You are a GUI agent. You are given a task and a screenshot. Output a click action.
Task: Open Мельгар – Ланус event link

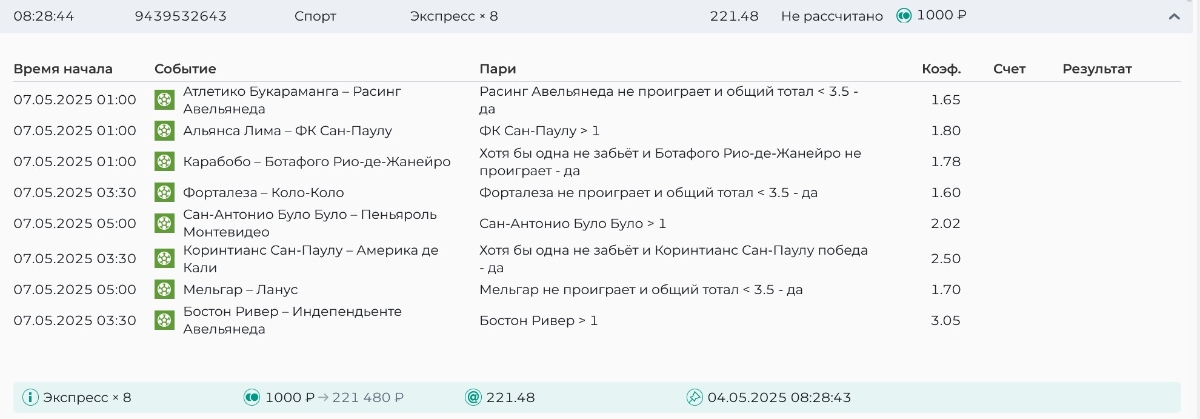click(x=240, y=290)
